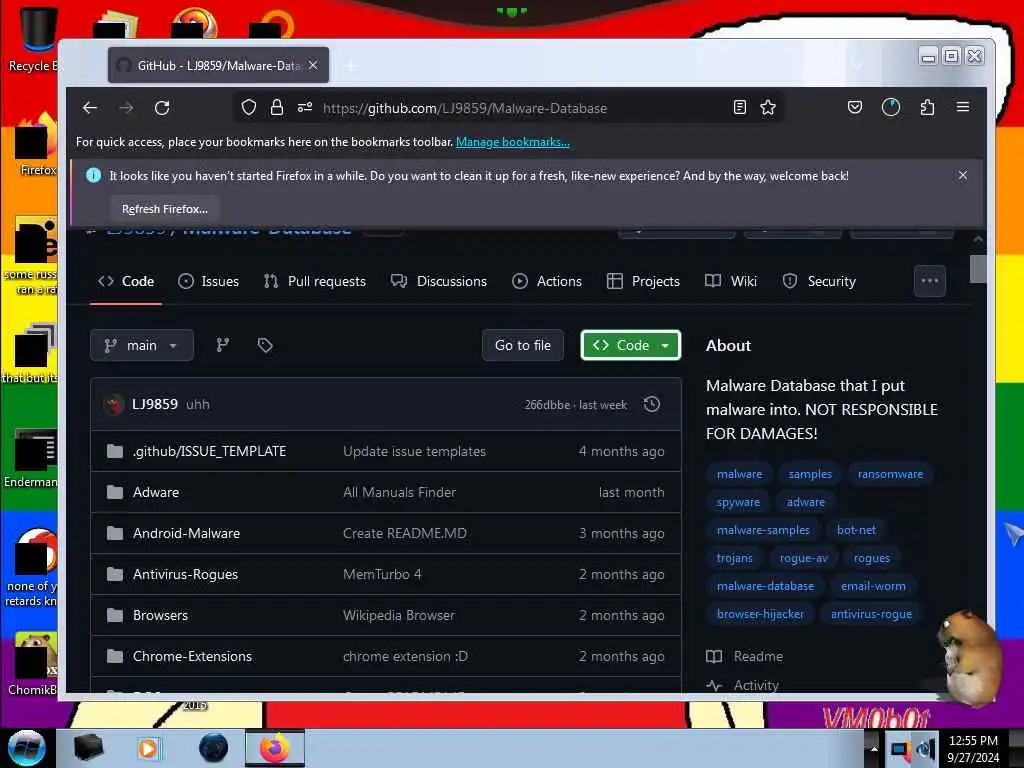This screenshot has width=1024, height=768.
Task: Show hidden tray icons arrow
Action: tap(873, 748)
